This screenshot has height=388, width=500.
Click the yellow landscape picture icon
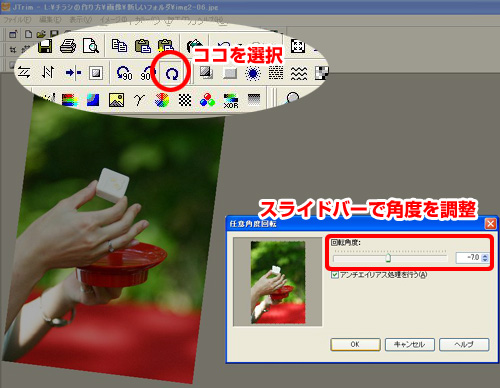pos(116,100)
